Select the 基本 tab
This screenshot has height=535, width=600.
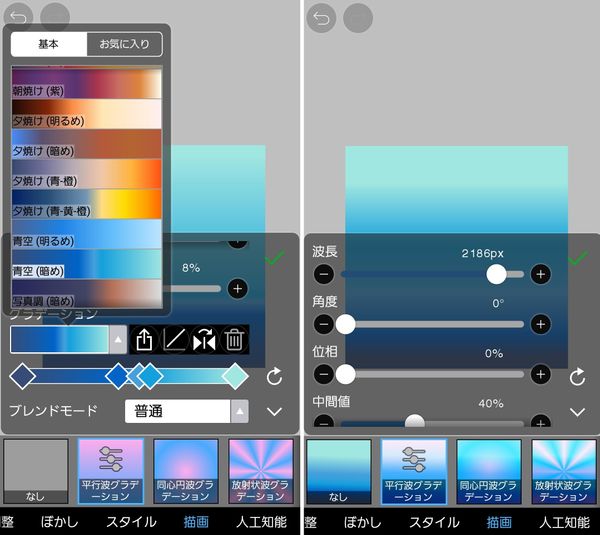pos(49,44)
